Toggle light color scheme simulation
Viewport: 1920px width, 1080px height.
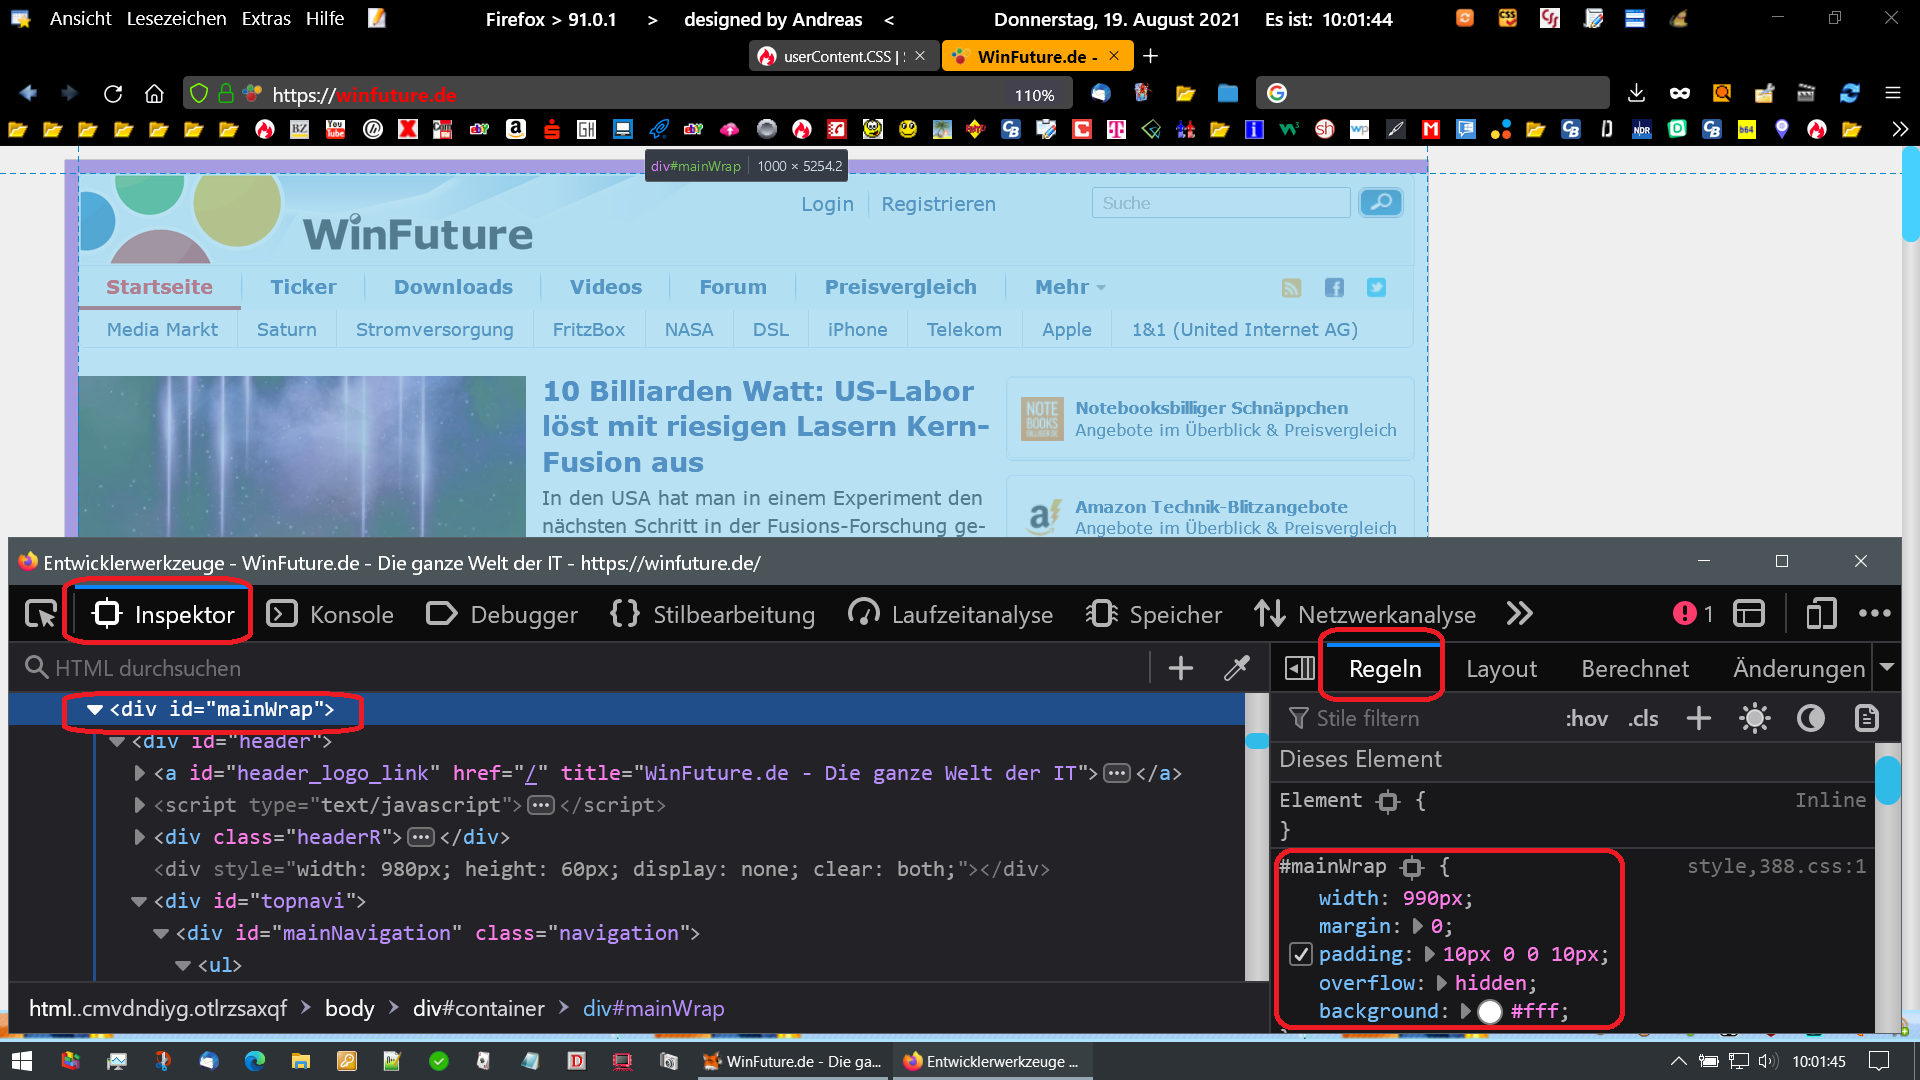coord(1755,718)
